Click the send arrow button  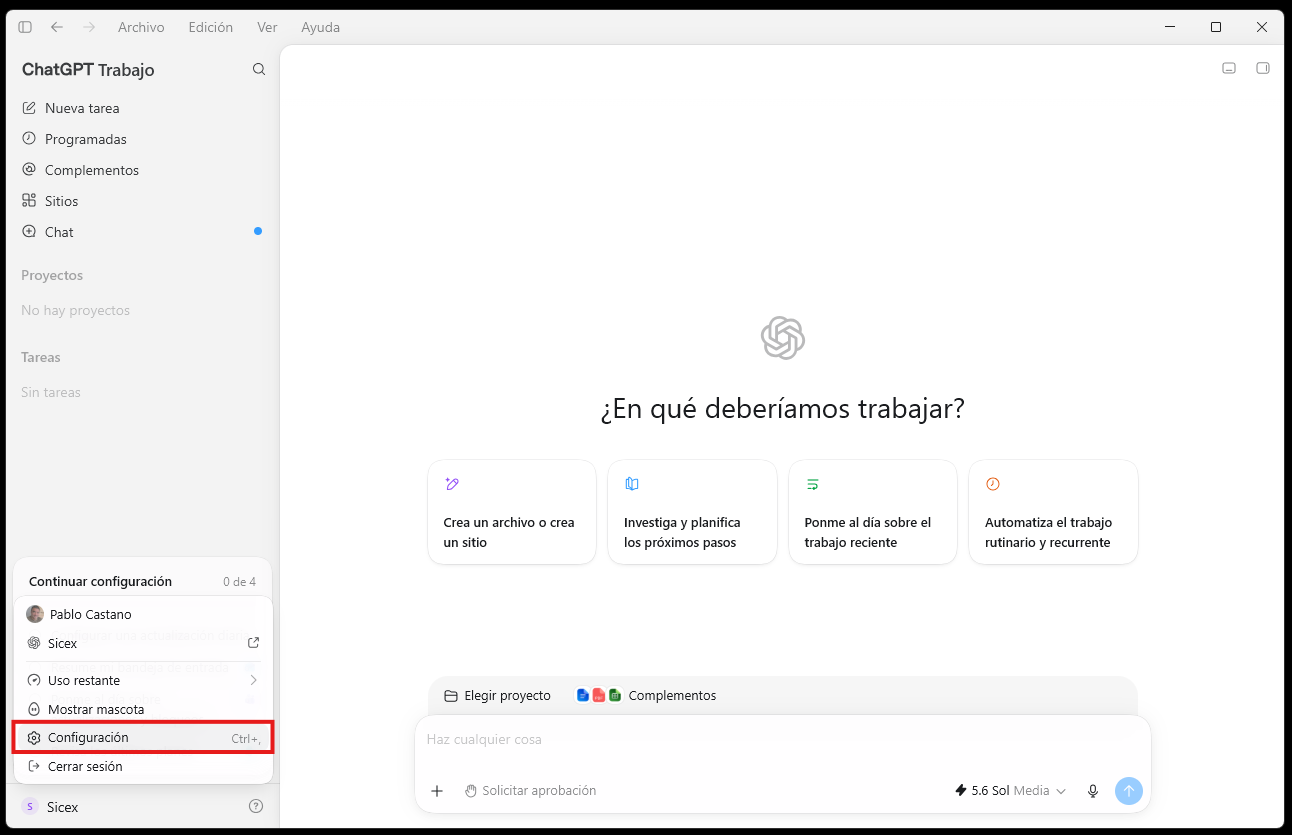(x=1129, y=791)
